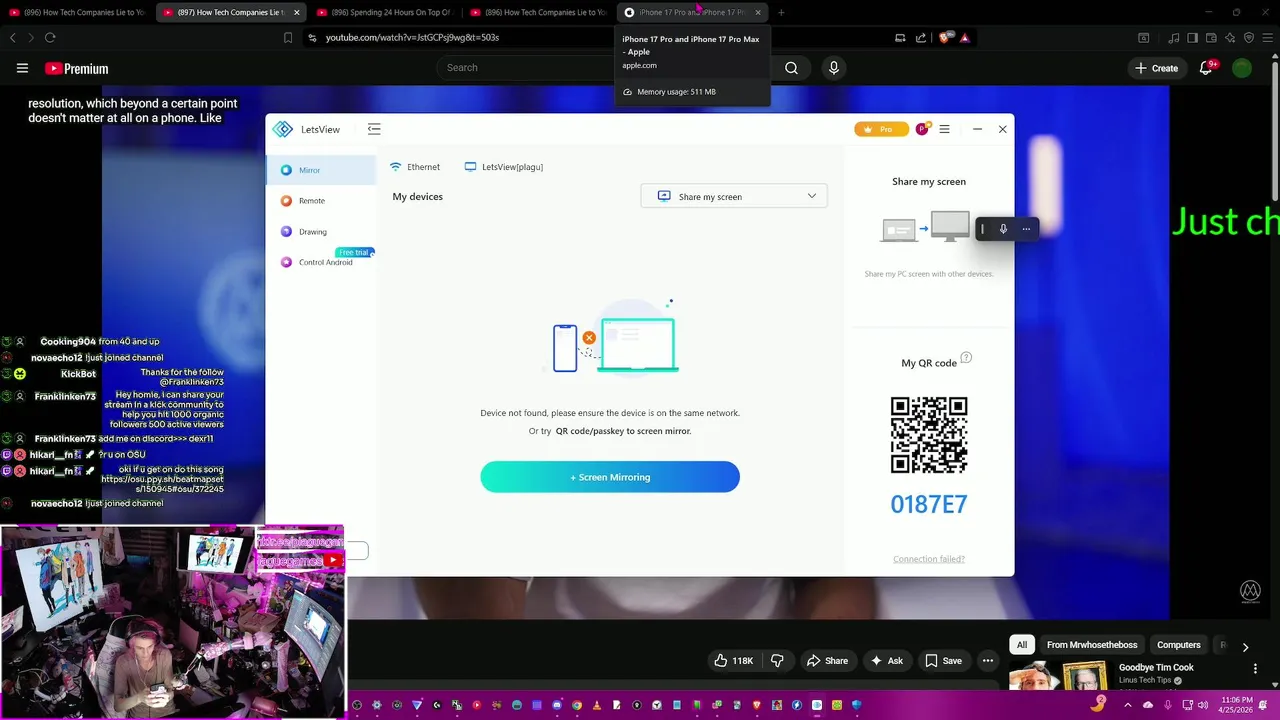Show hidden icons in the system tray

(1128, 704)
